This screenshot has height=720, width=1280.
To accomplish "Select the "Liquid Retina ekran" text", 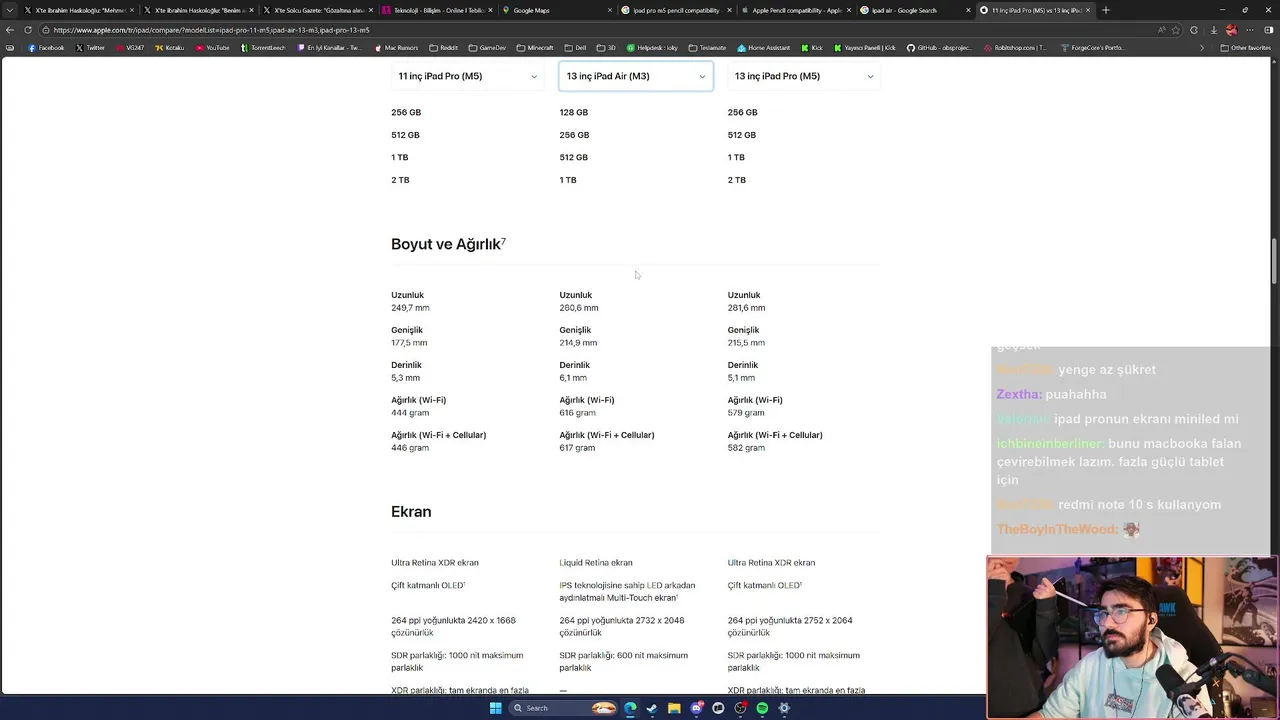I will coord(596,563).
